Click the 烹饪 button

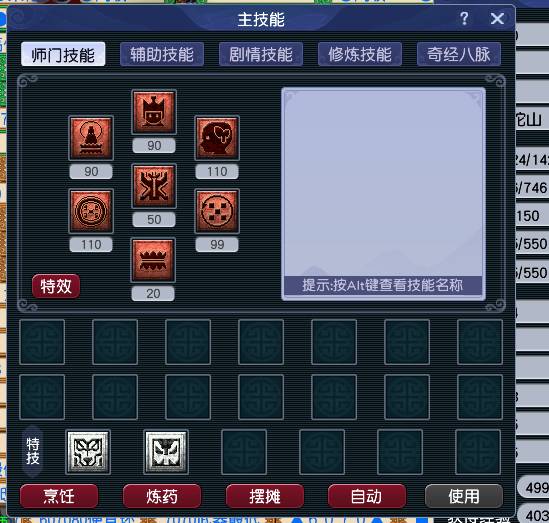coord(59,496)
